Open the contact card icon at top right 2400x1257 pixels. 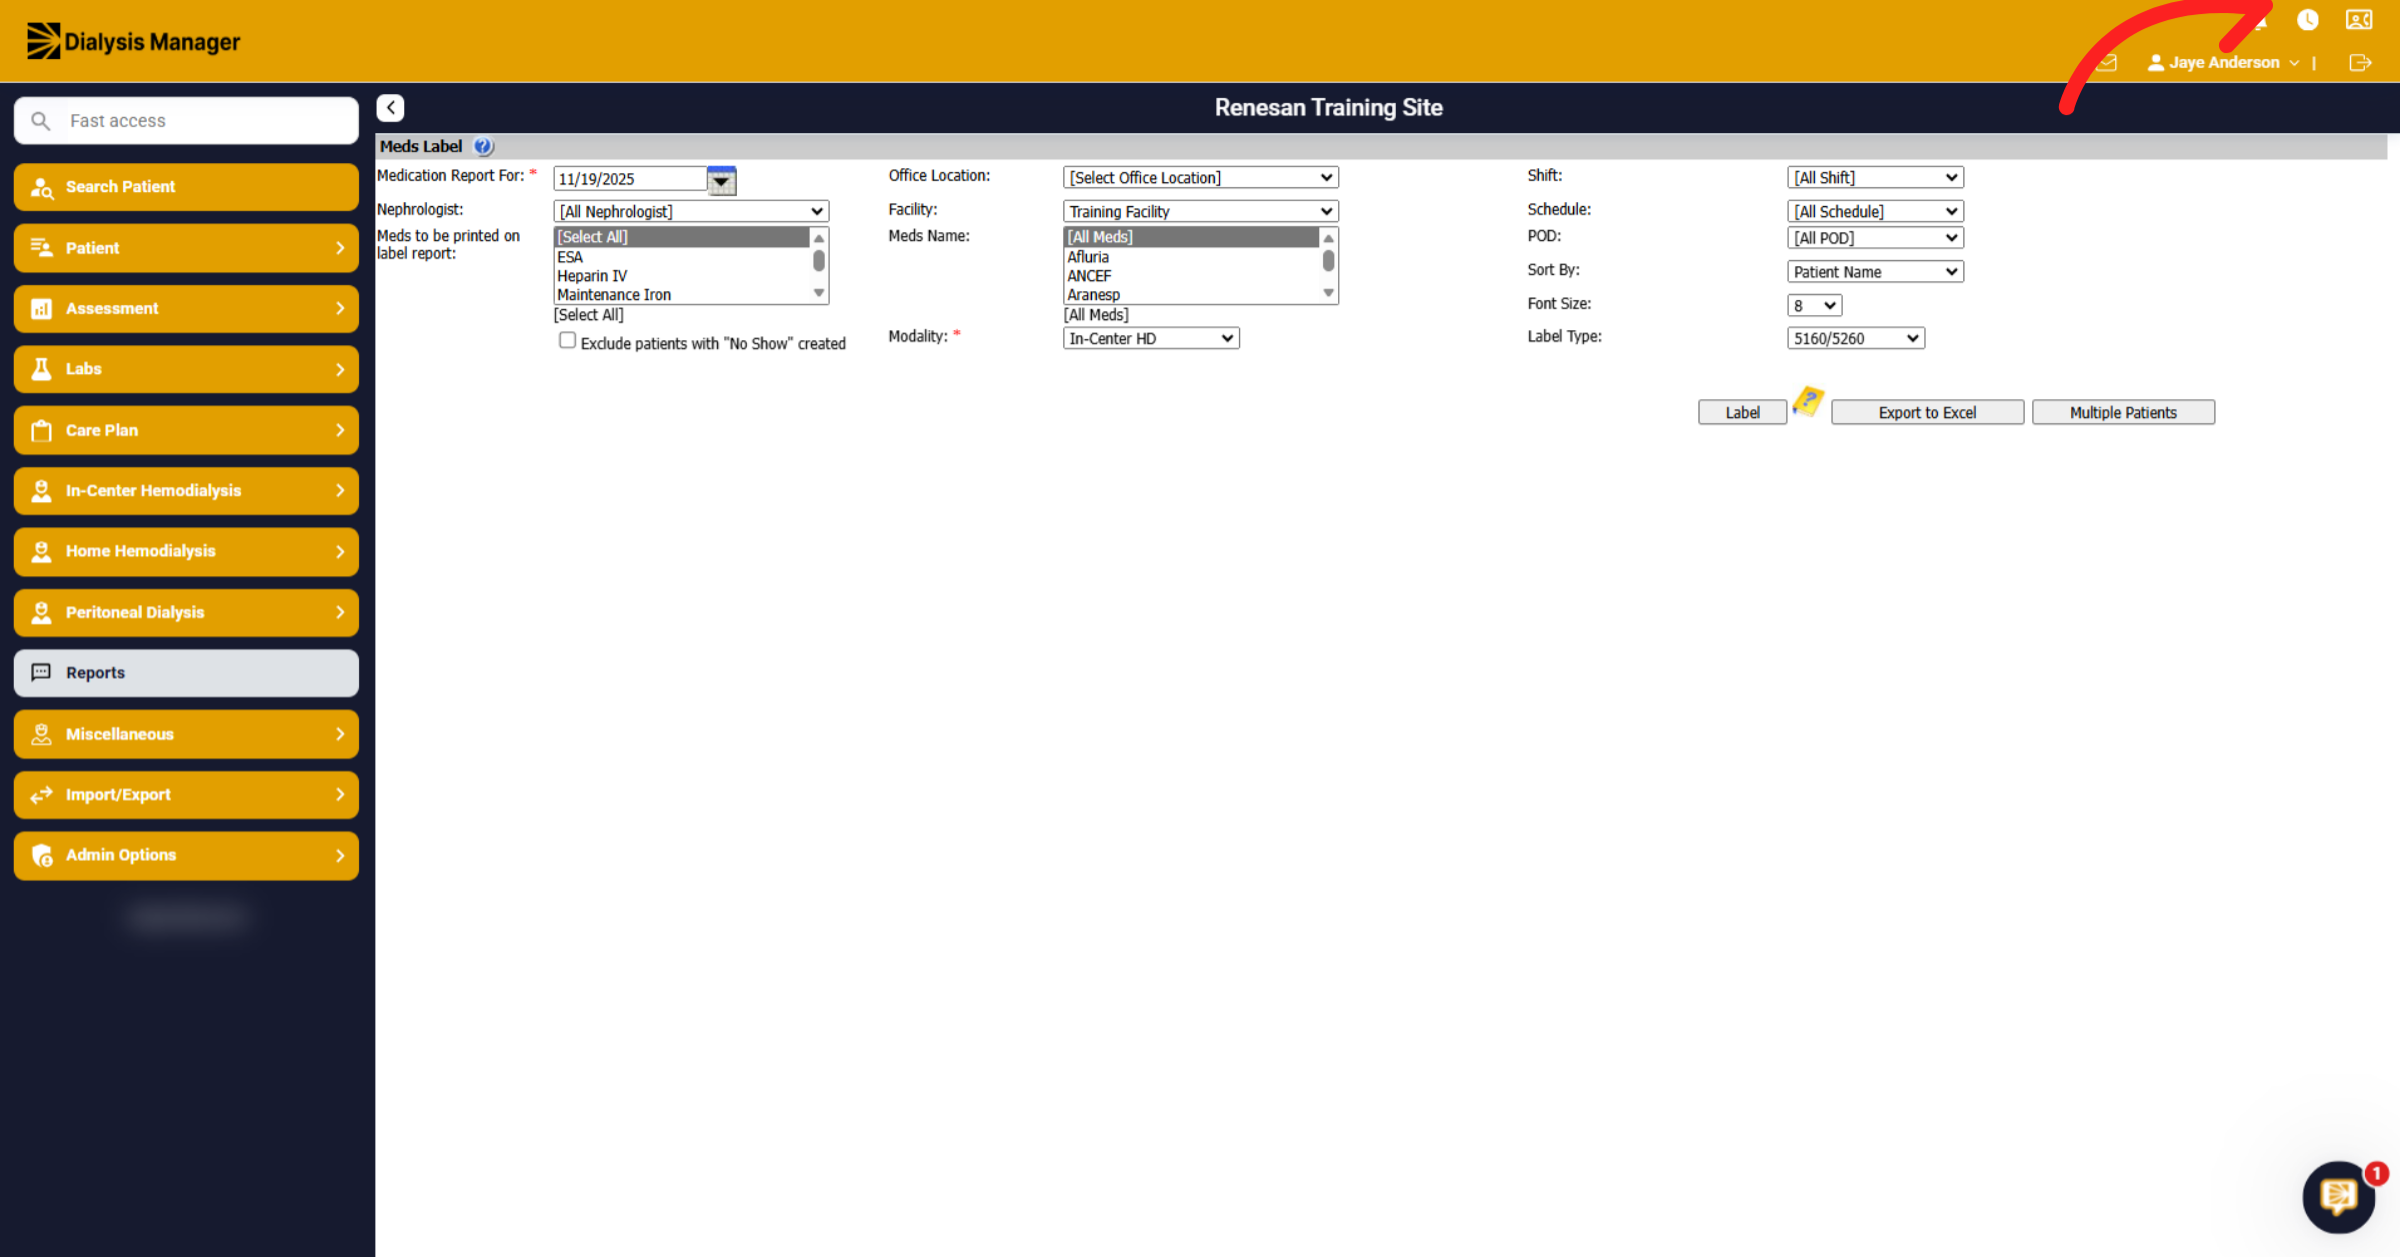click(x=2359, y=20)
